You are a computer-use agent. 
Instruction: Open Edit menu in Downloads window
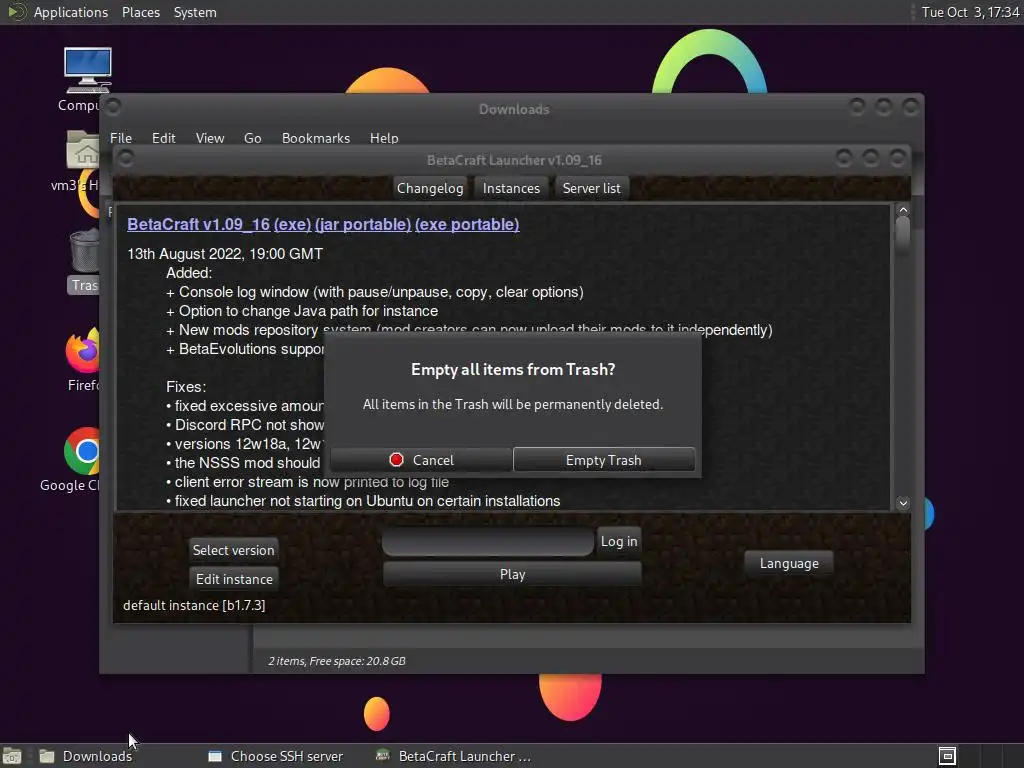coord(163,138)
